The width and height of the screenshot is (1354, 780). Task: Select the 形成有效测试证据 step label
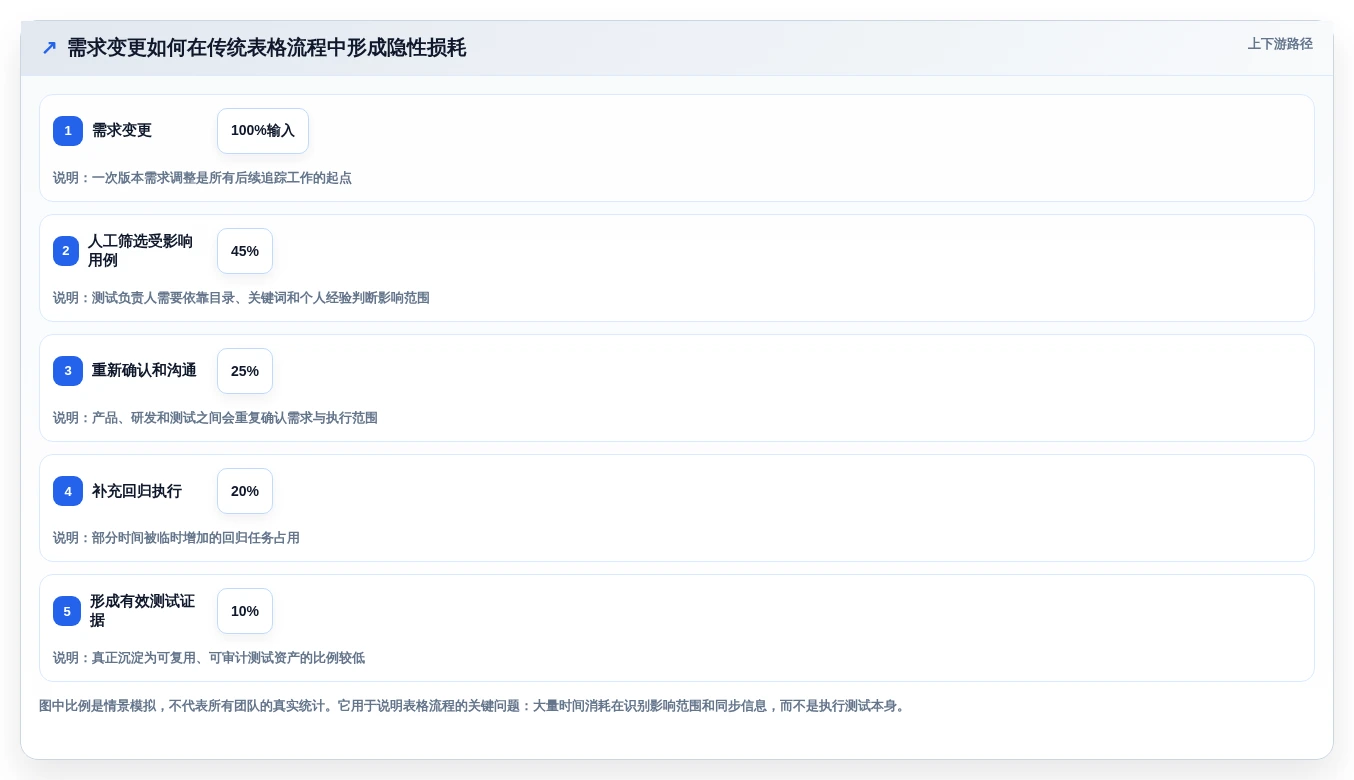[142, 611]
